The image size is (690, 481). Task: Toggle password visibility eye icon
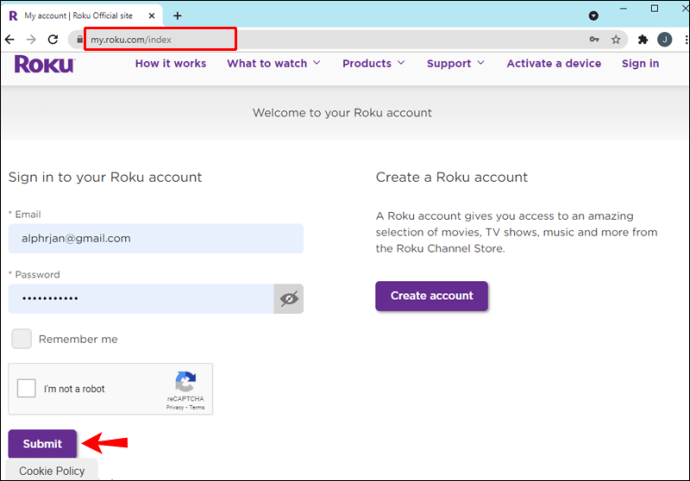tap(289, 299)
